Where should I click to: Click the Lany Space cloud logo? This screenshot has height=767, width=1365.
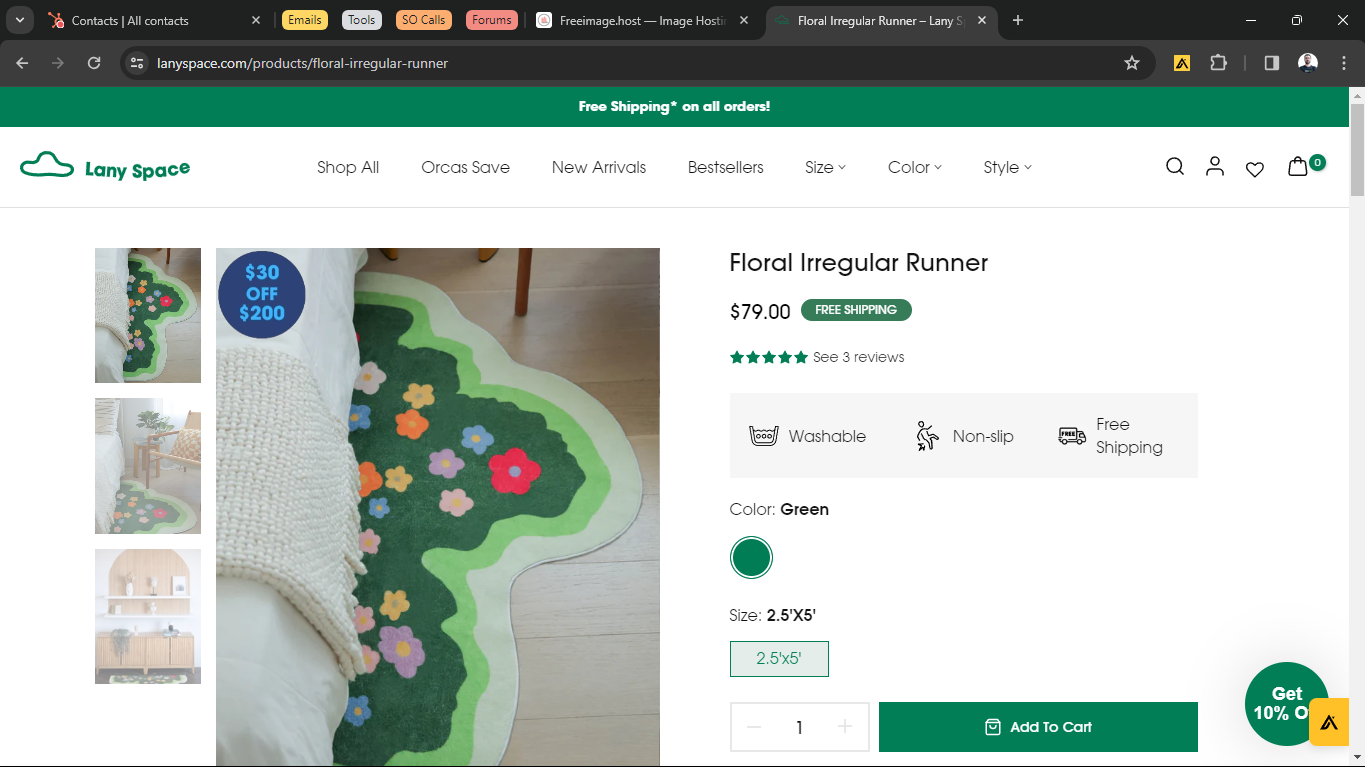coord(105,167)
